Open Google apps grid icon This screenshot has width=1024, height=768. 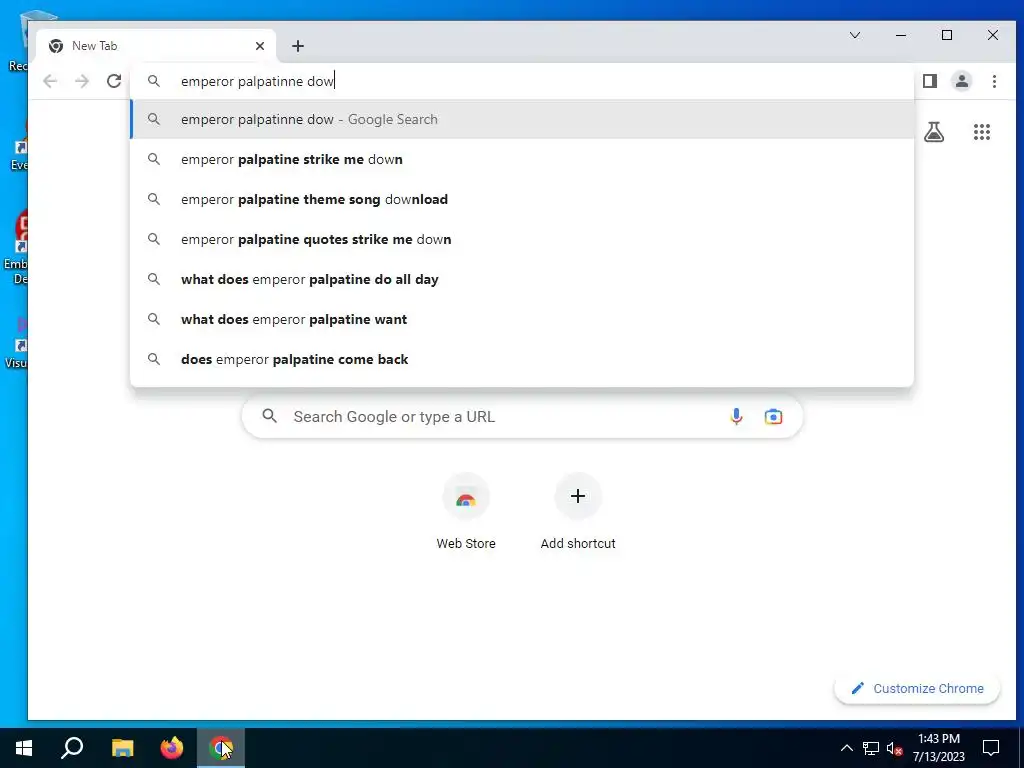pyautogui.click(x=982, y=132)
